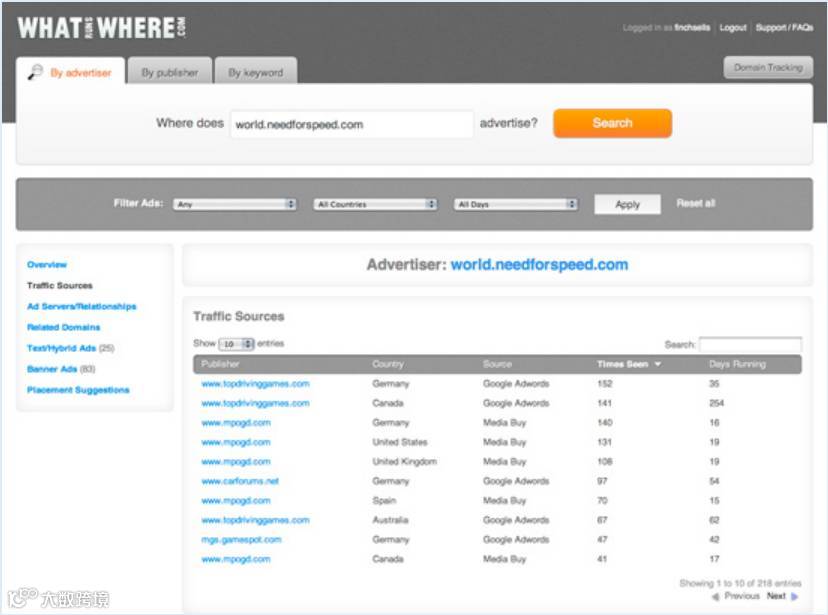Image resolution: width=828 pixels, height=615 pixels.
Task: Change Show entries count dropdown
Action: 237,344
